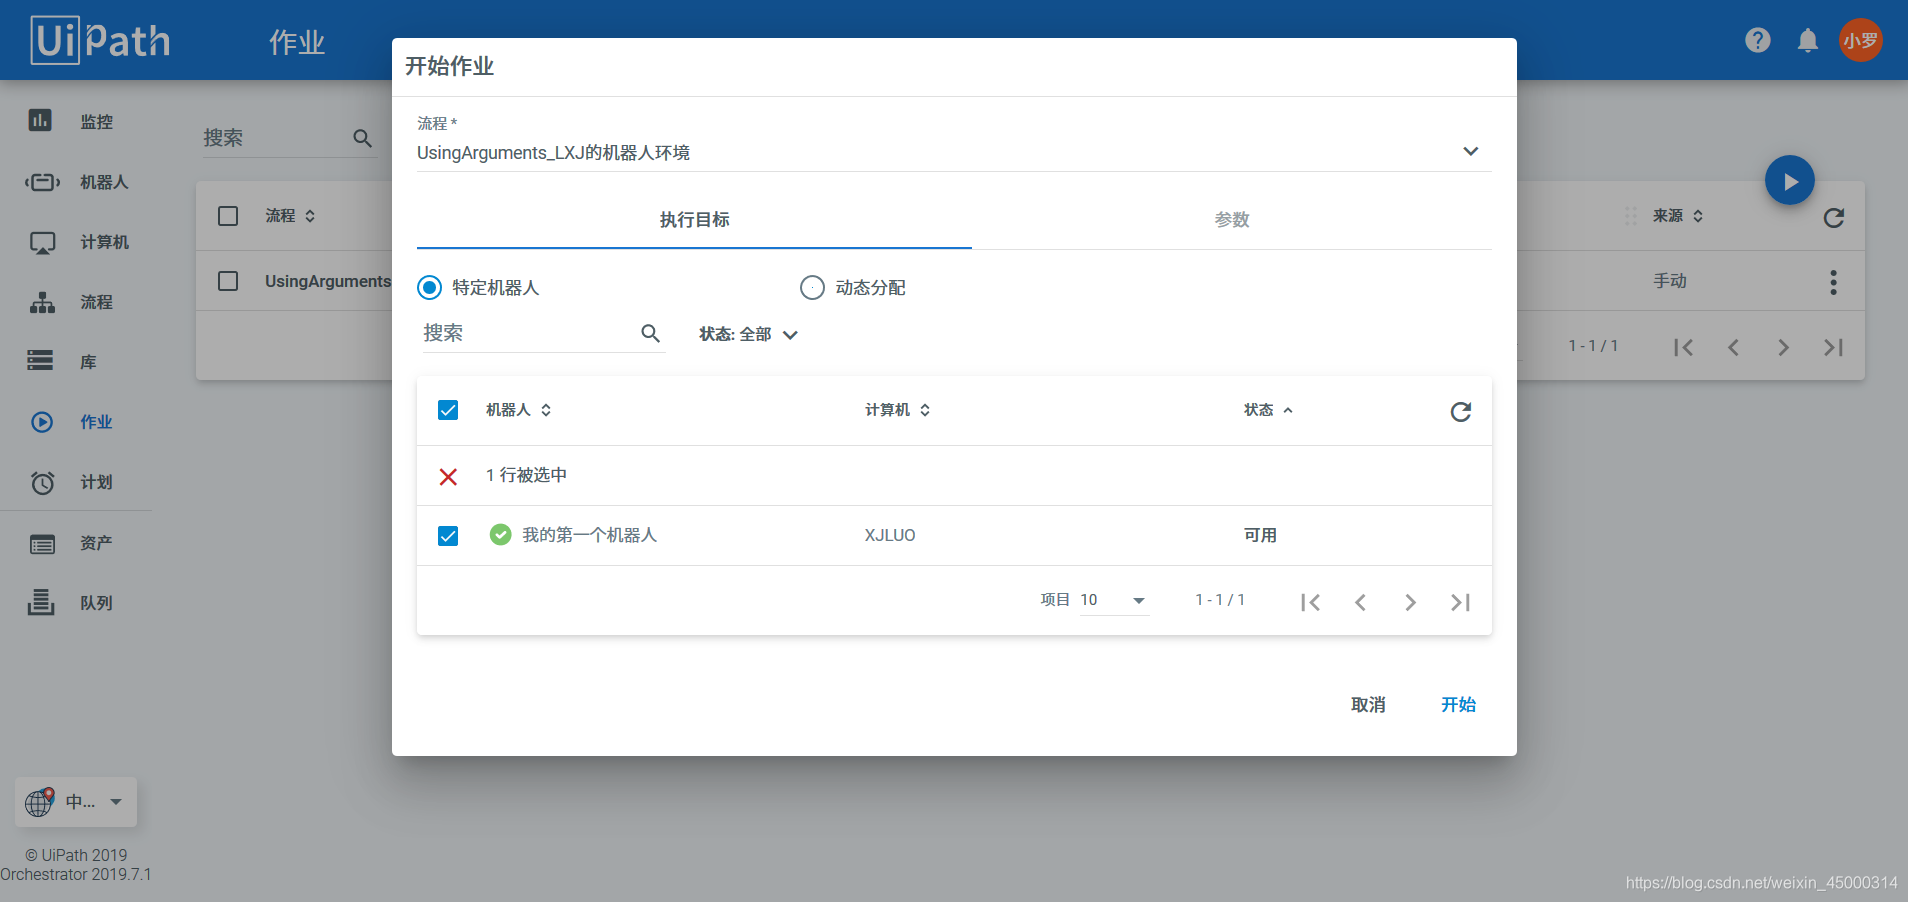
Task: Open the 队列 queues sidebar icon
Action: coord(41,602)
